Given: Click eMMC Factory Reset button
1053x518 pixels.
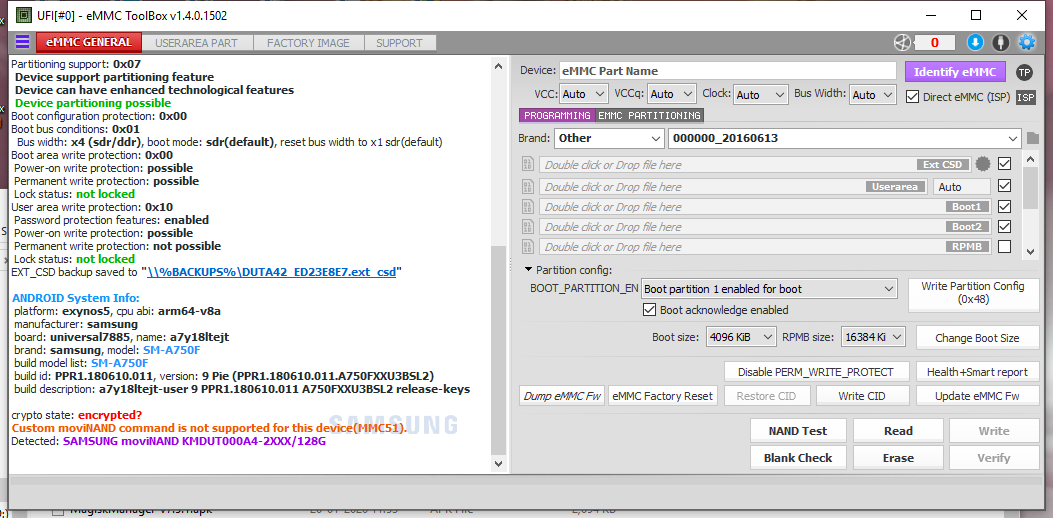Looking at the screenshot, I should pos(663,396).
